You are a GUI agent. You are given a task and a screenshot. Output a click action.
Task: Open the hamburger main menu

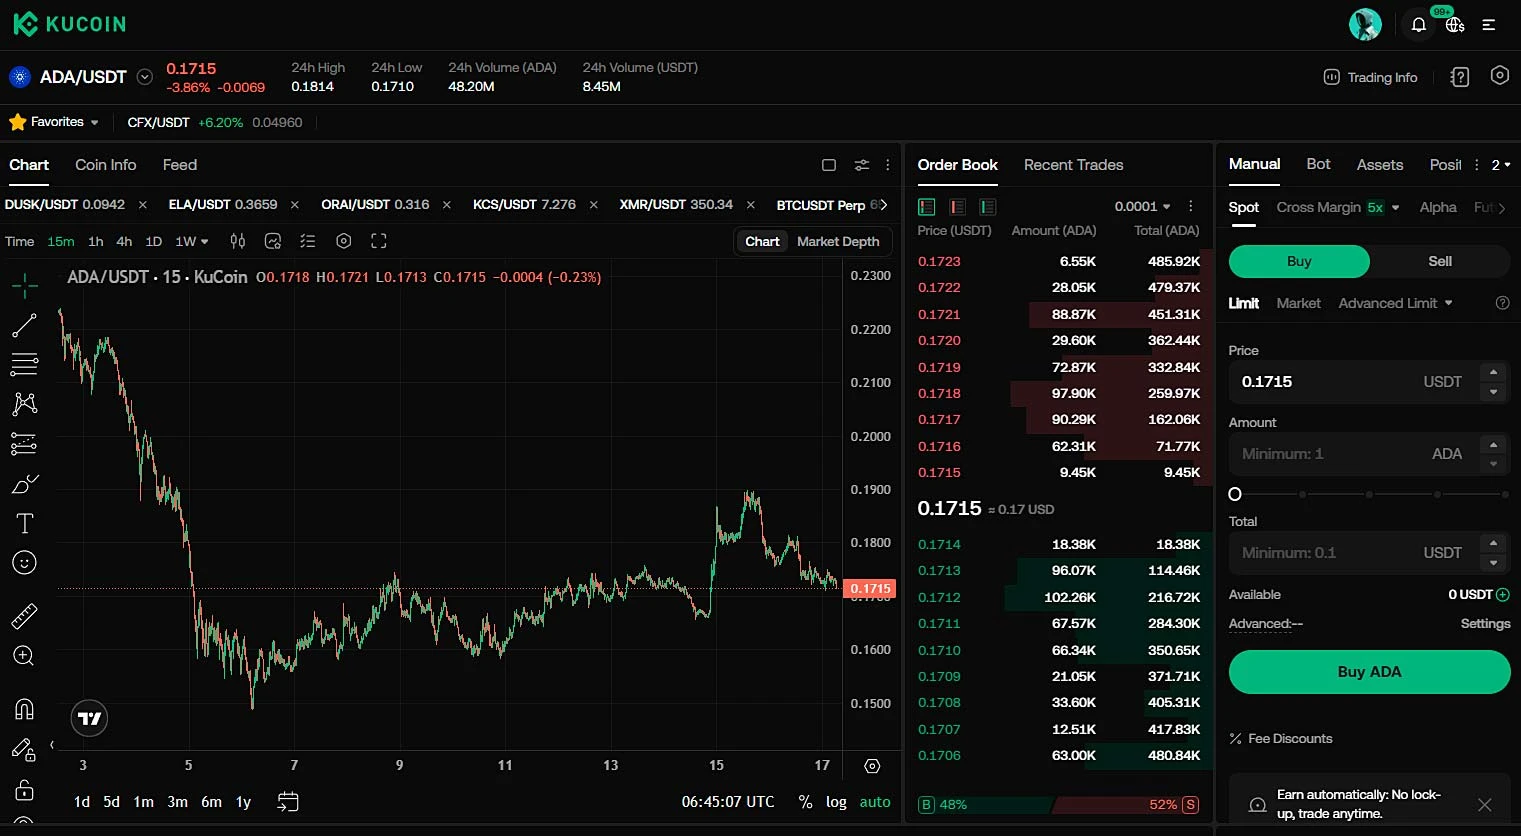(x=1489, y=25)
